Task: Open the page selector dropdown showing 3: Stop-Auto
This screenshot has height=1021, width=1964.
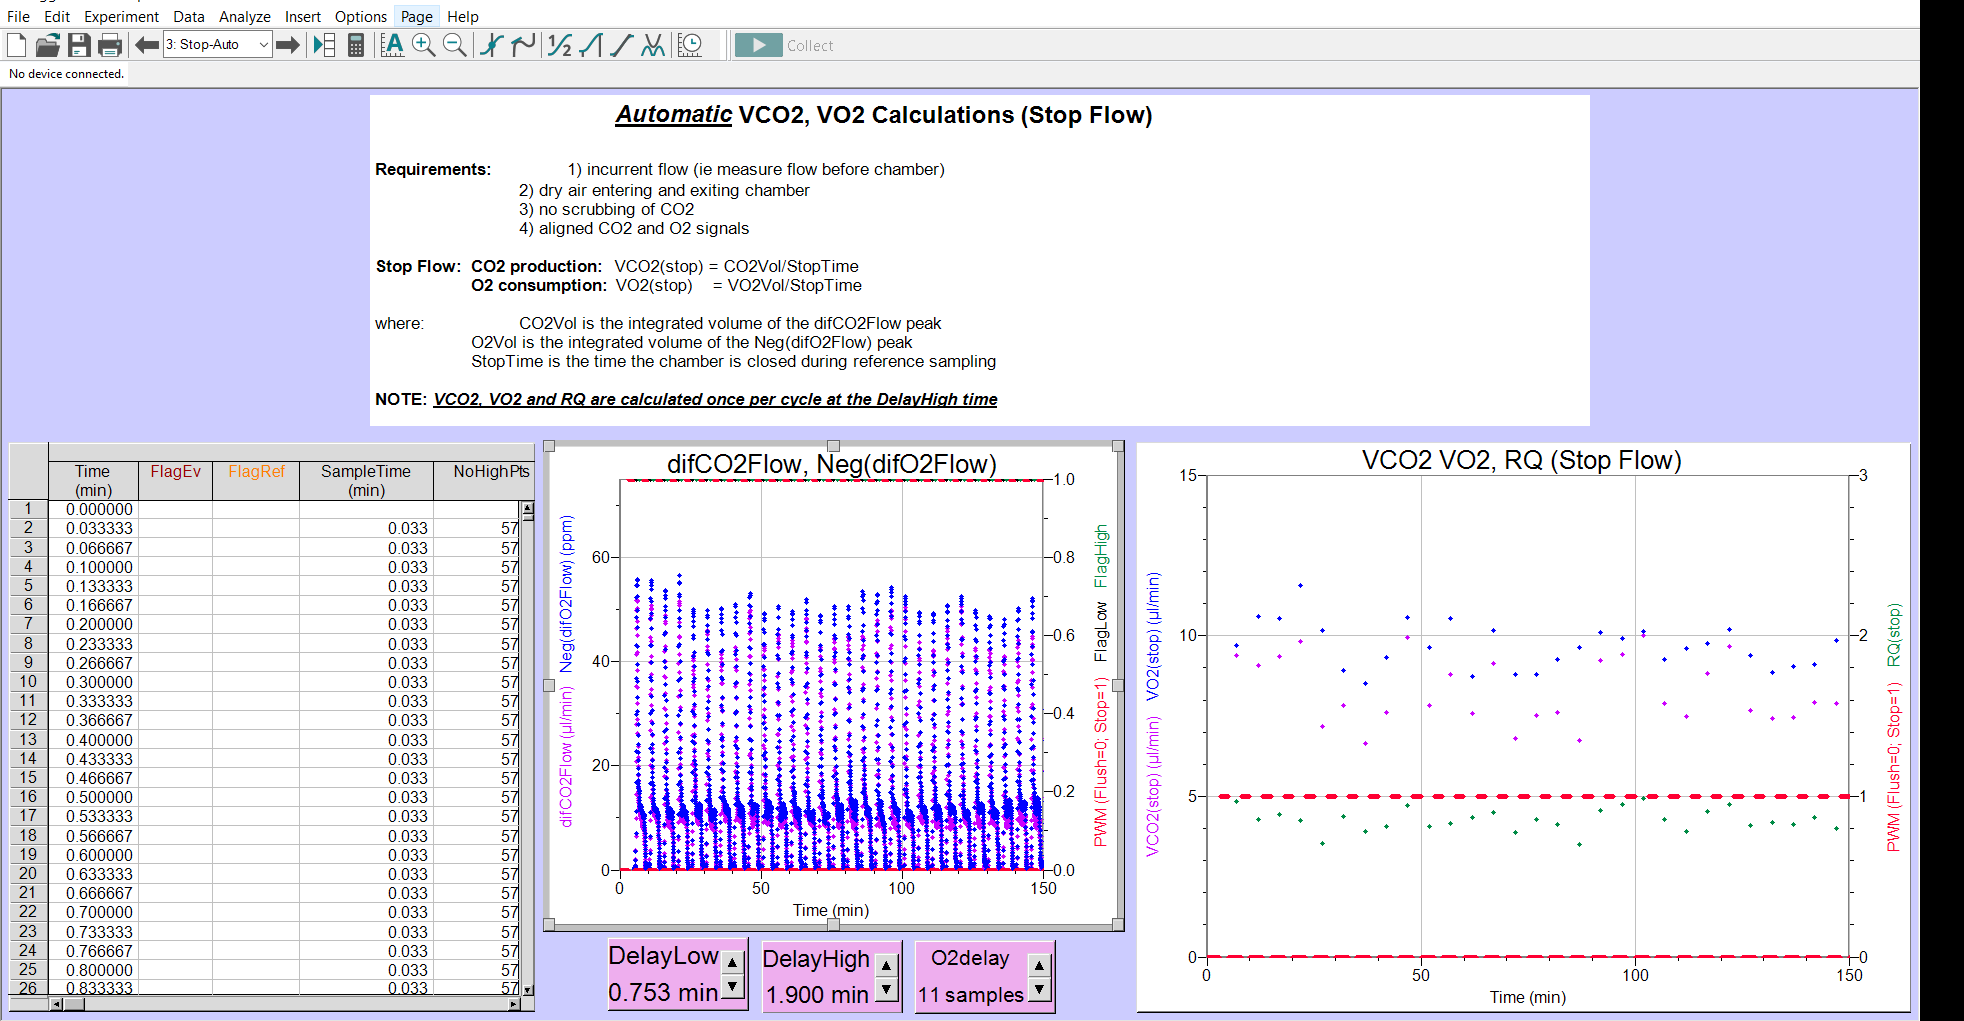Action: point(218,45)
